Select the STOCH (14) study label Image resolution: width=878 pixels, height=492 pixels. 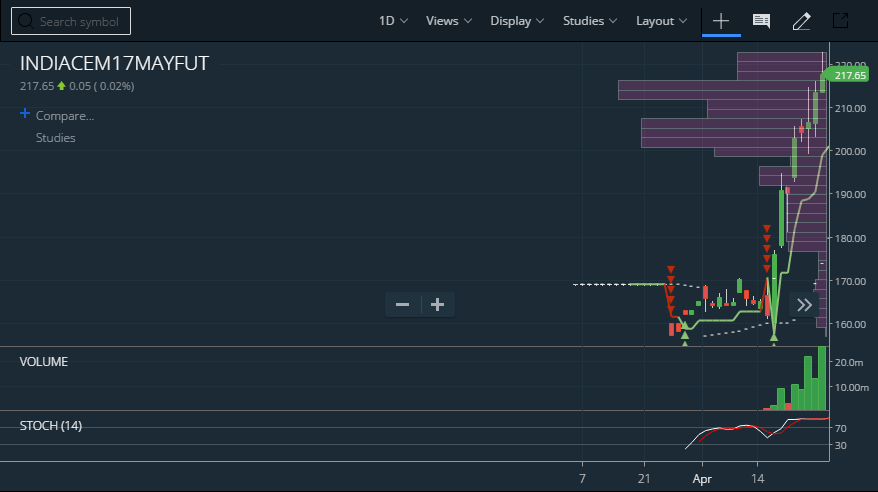point(50,426)
